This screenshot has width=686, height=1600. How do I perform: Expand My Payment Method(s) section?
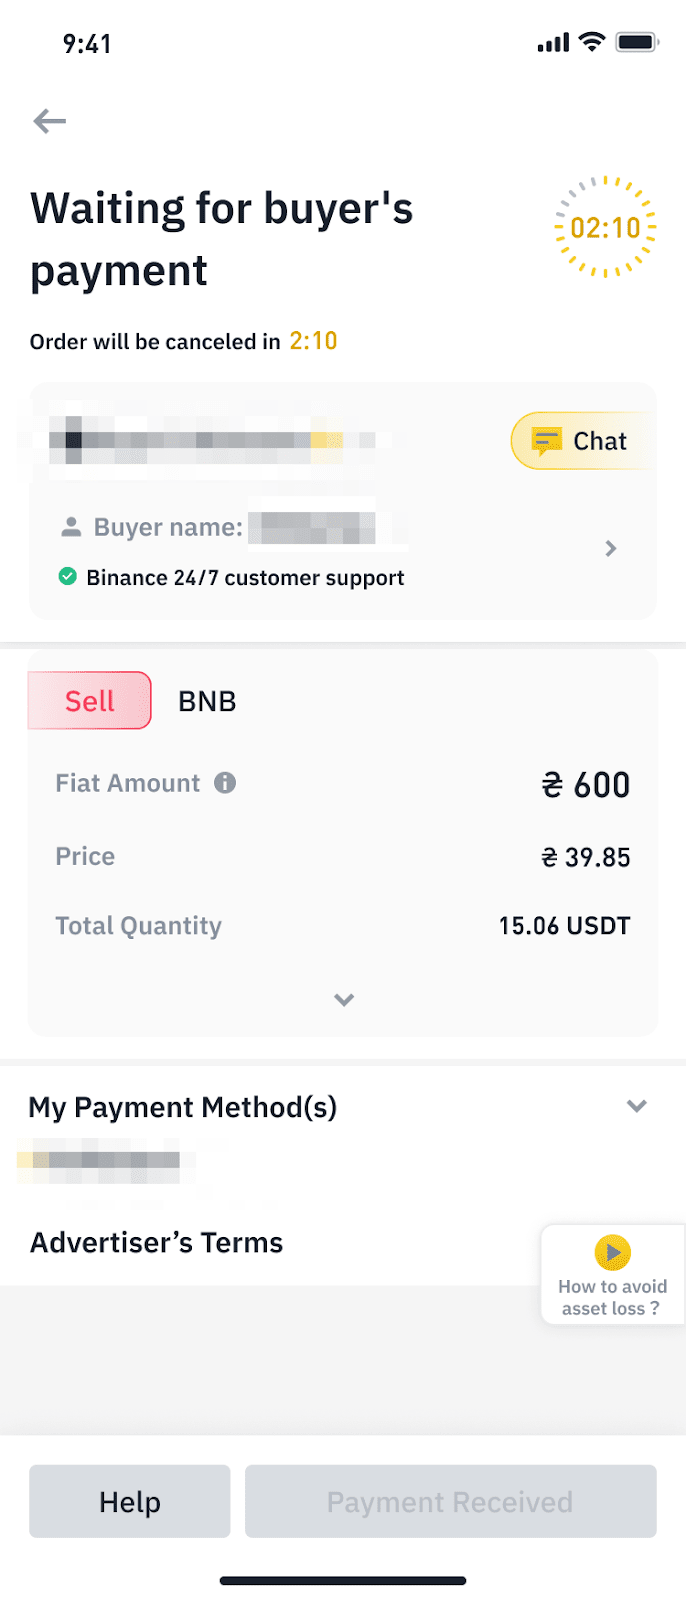pyautogui.click(x=636, y=1106)
